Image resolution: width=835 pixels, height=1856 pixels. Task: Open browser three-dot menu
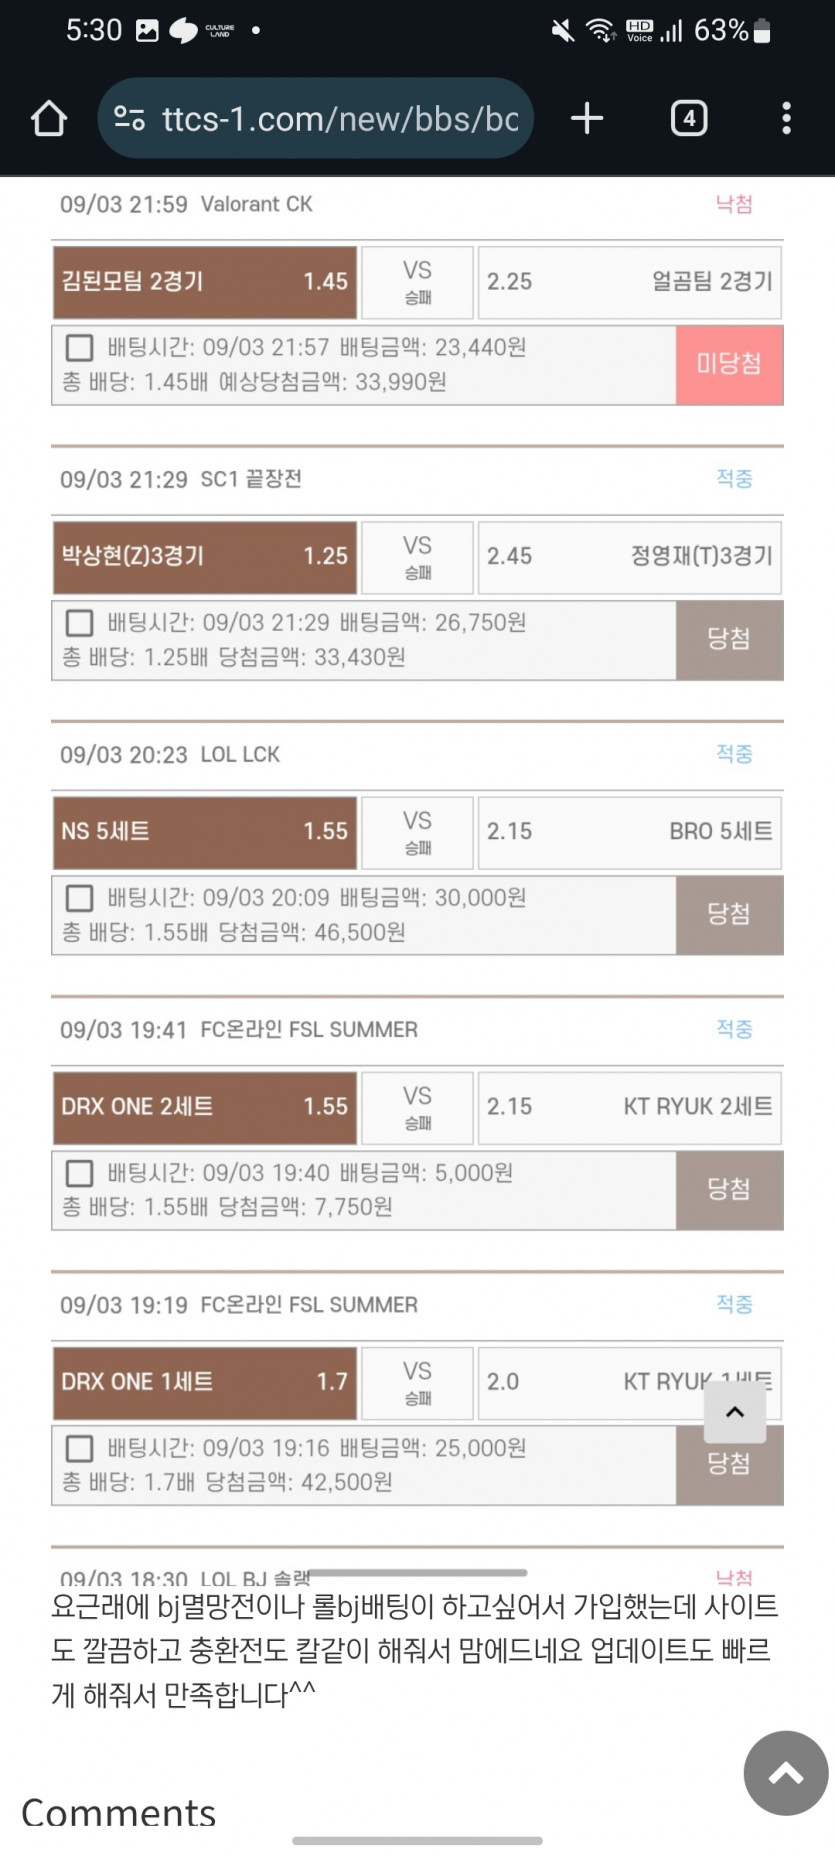point(787,118)
